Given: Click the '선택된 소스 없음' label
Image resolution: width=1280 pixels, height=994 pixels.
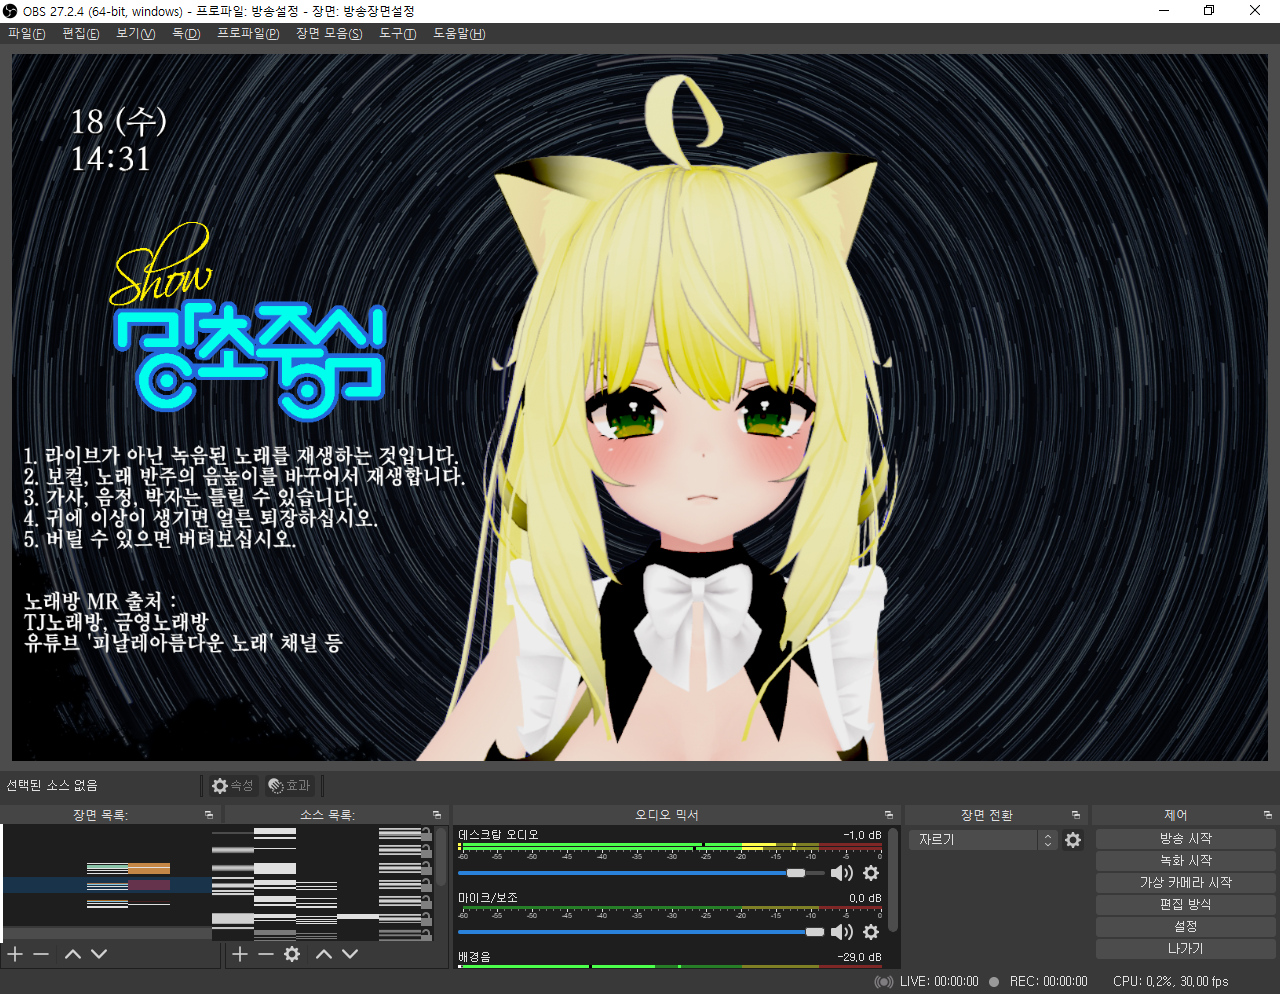Looking at the screenshot, I should 52,786.
